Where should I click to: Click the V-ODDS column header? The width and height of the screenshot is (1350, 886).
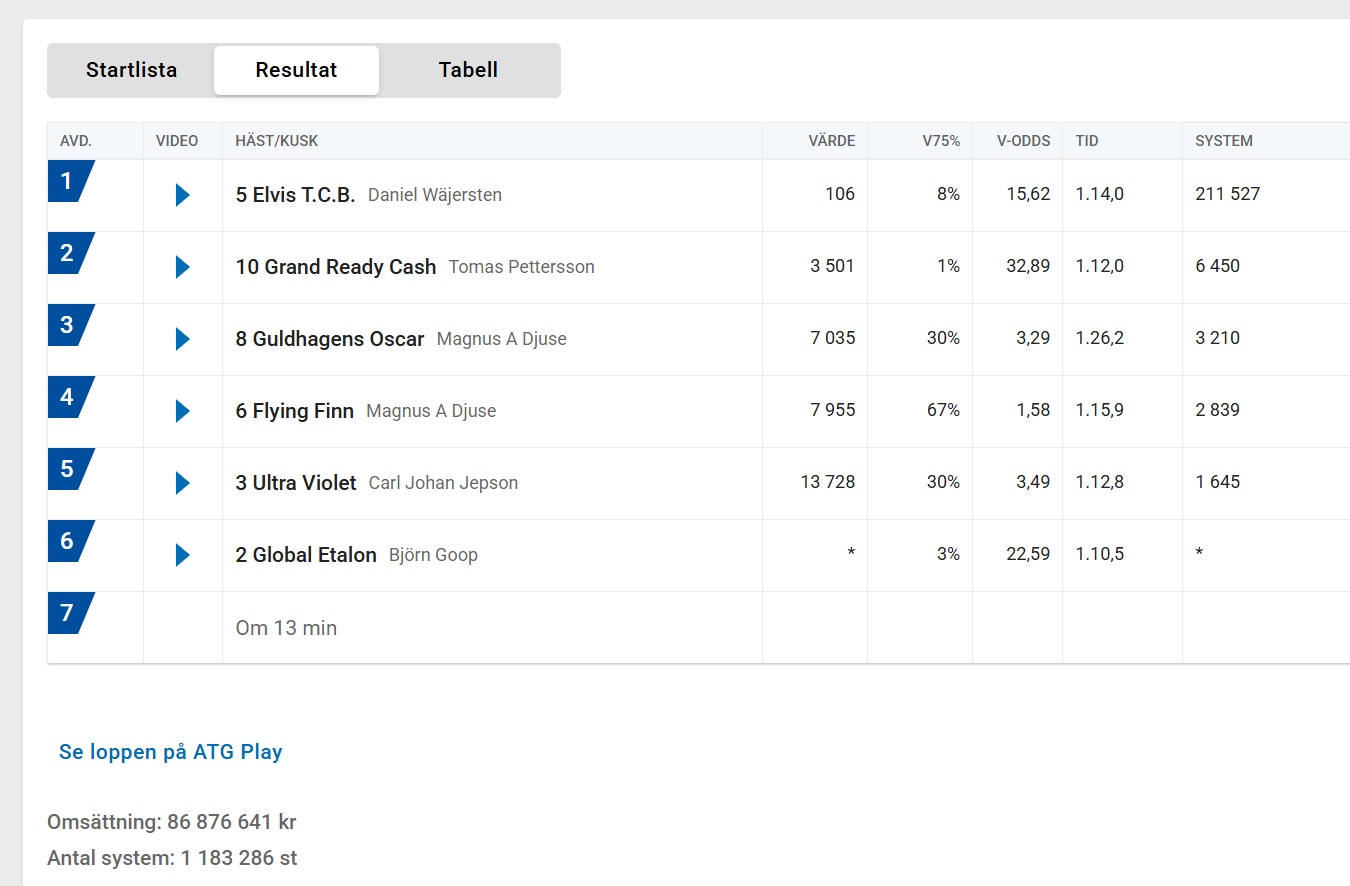click(x=1024, y=141)
